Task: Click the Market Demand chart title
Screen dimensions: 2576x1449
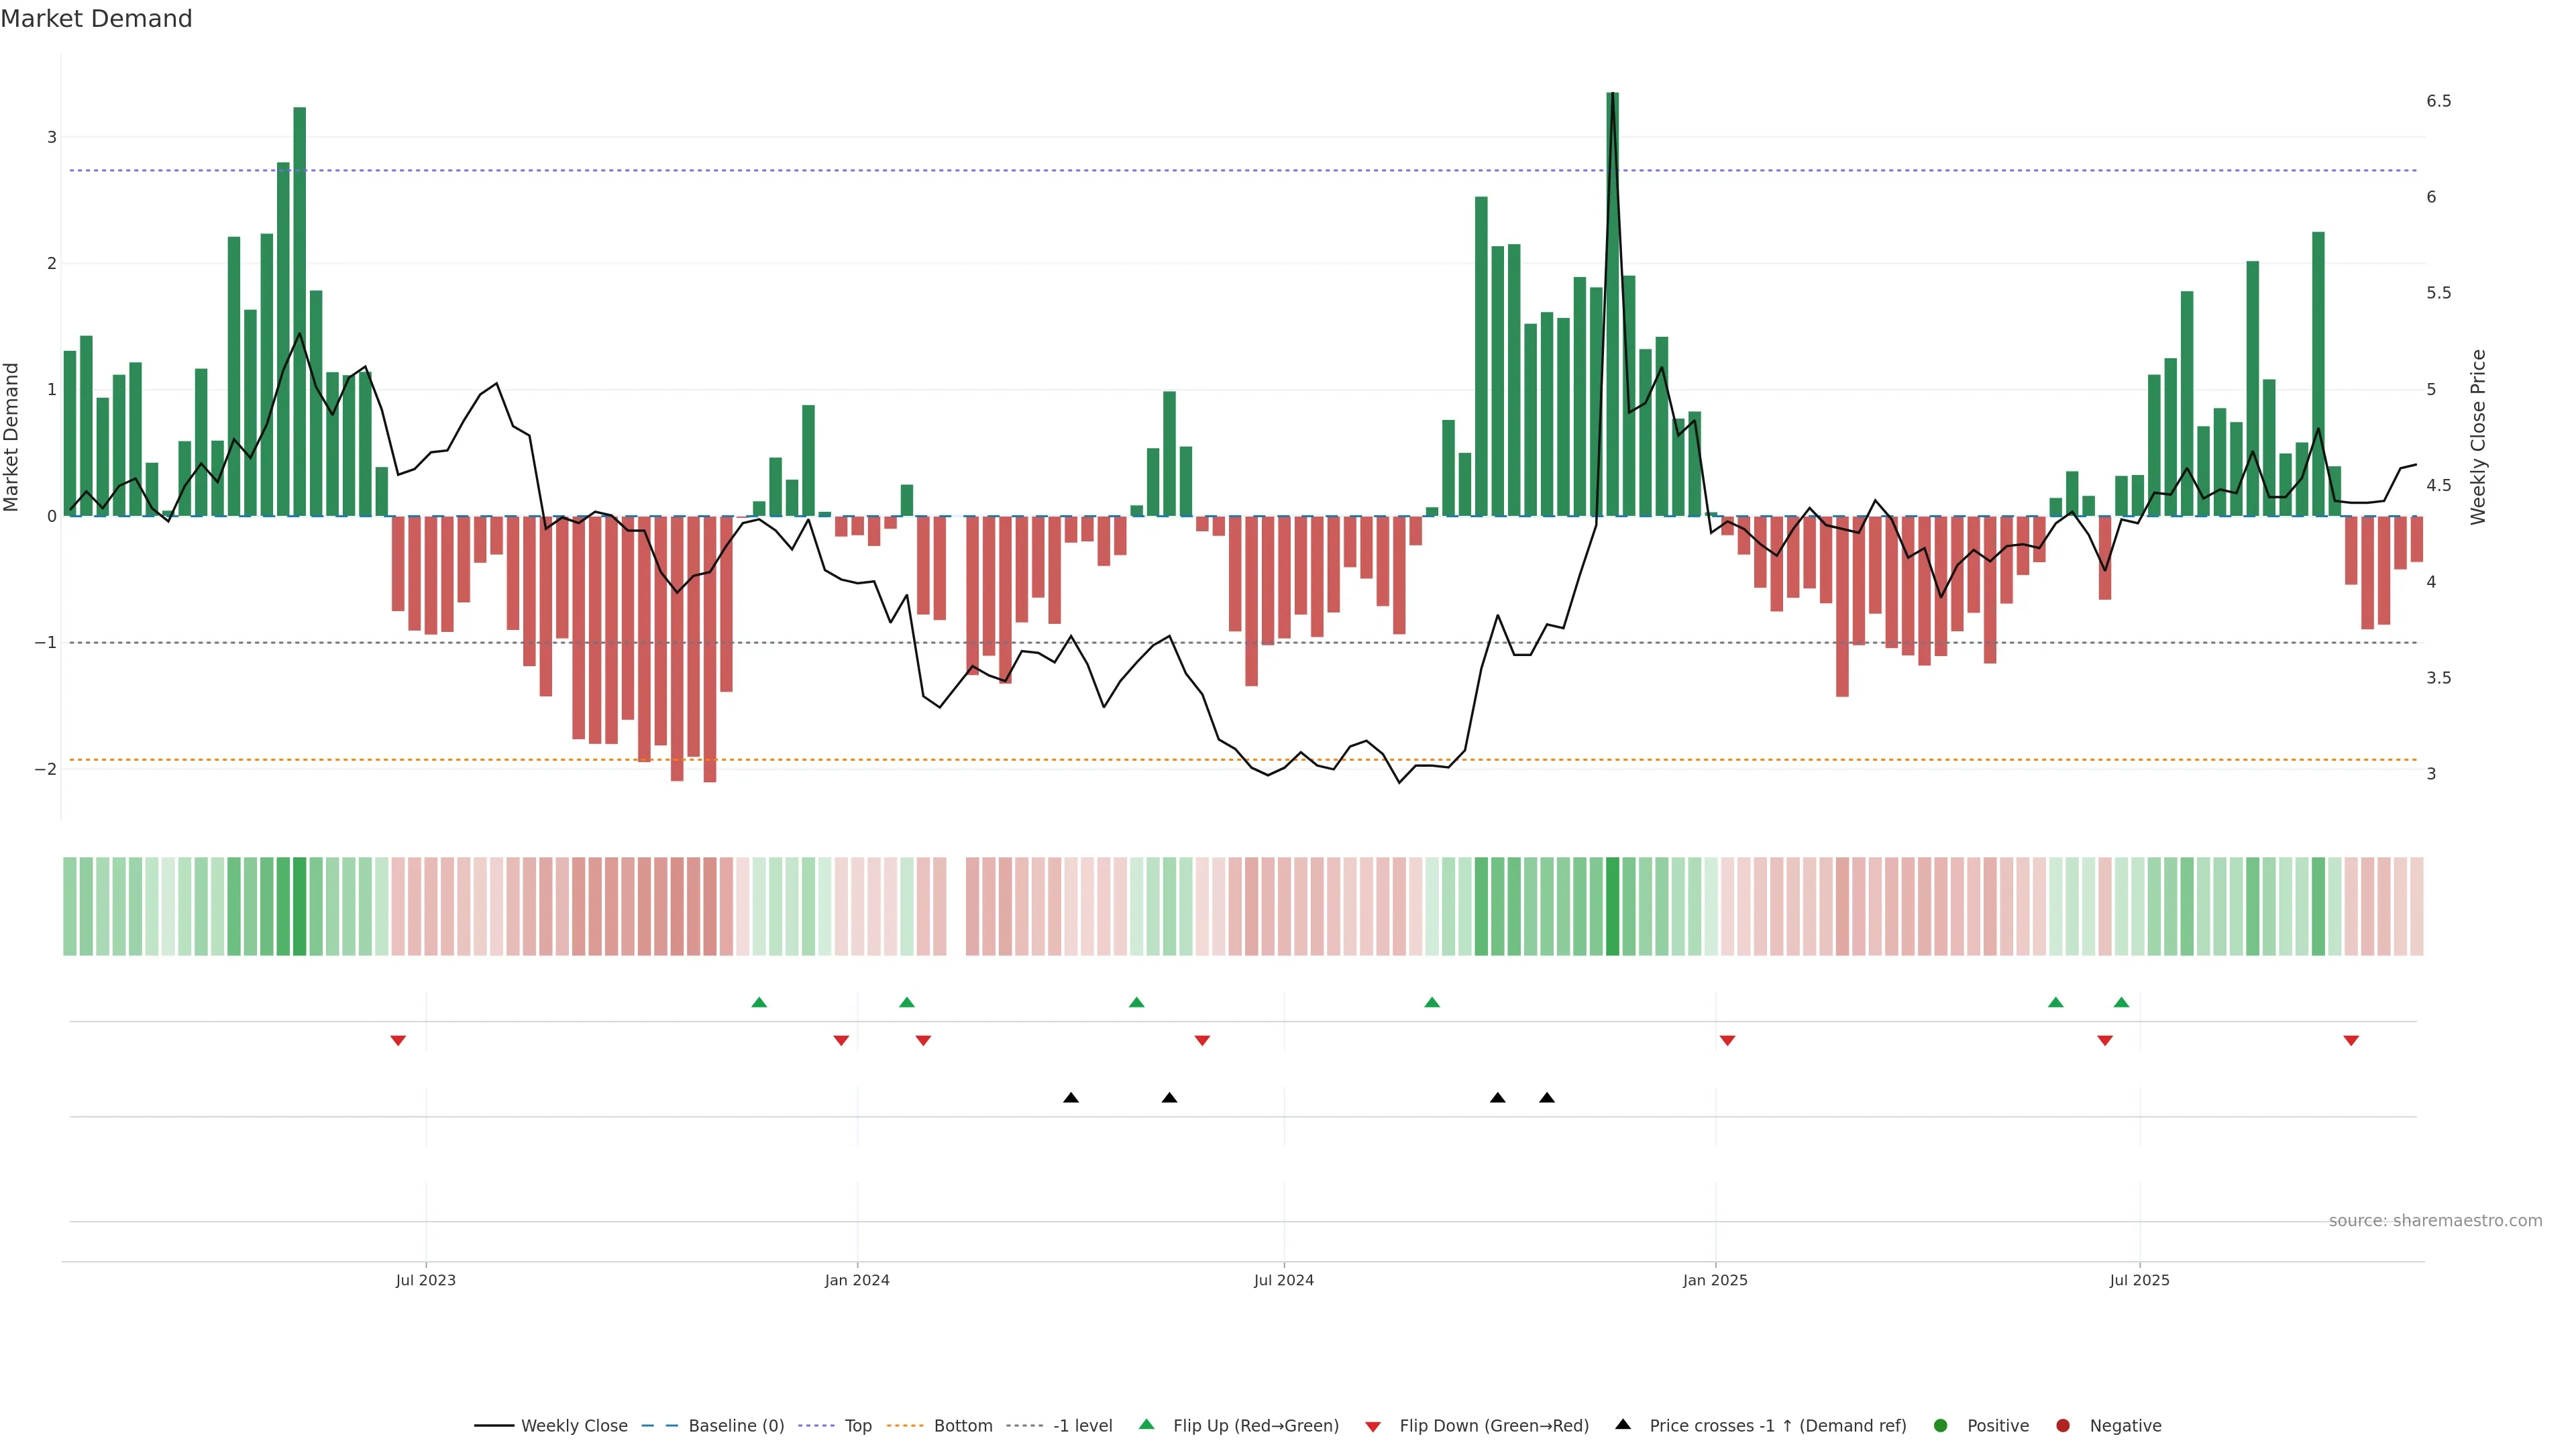Action: [x=96, y=19]
